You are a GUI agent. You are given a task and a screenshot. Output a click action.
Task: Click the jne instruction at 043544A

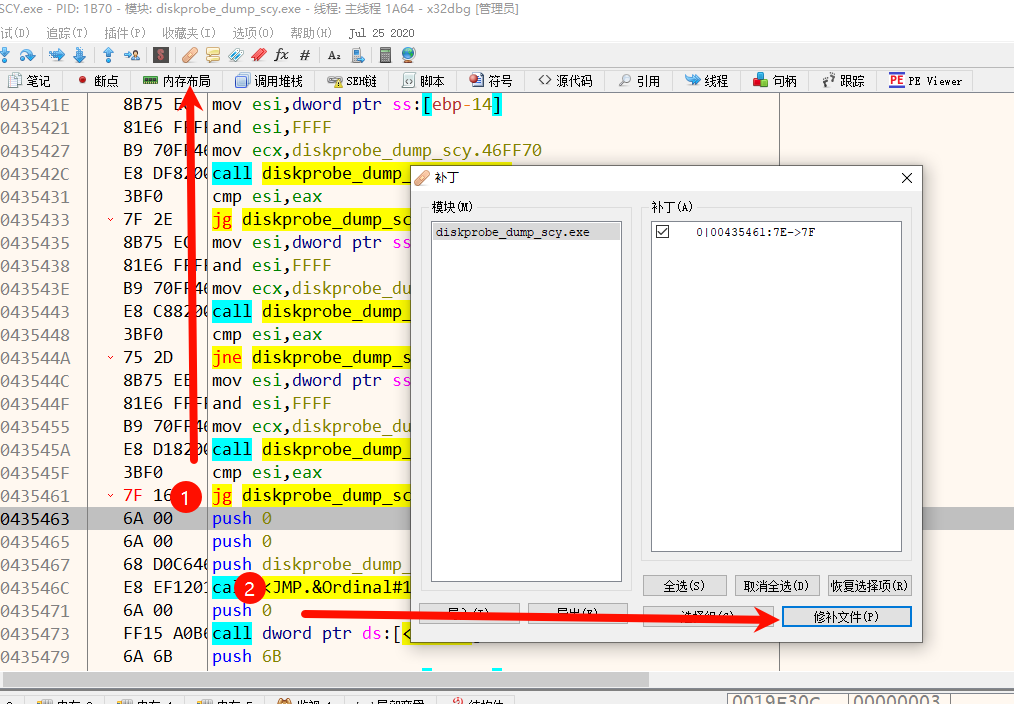226,357
